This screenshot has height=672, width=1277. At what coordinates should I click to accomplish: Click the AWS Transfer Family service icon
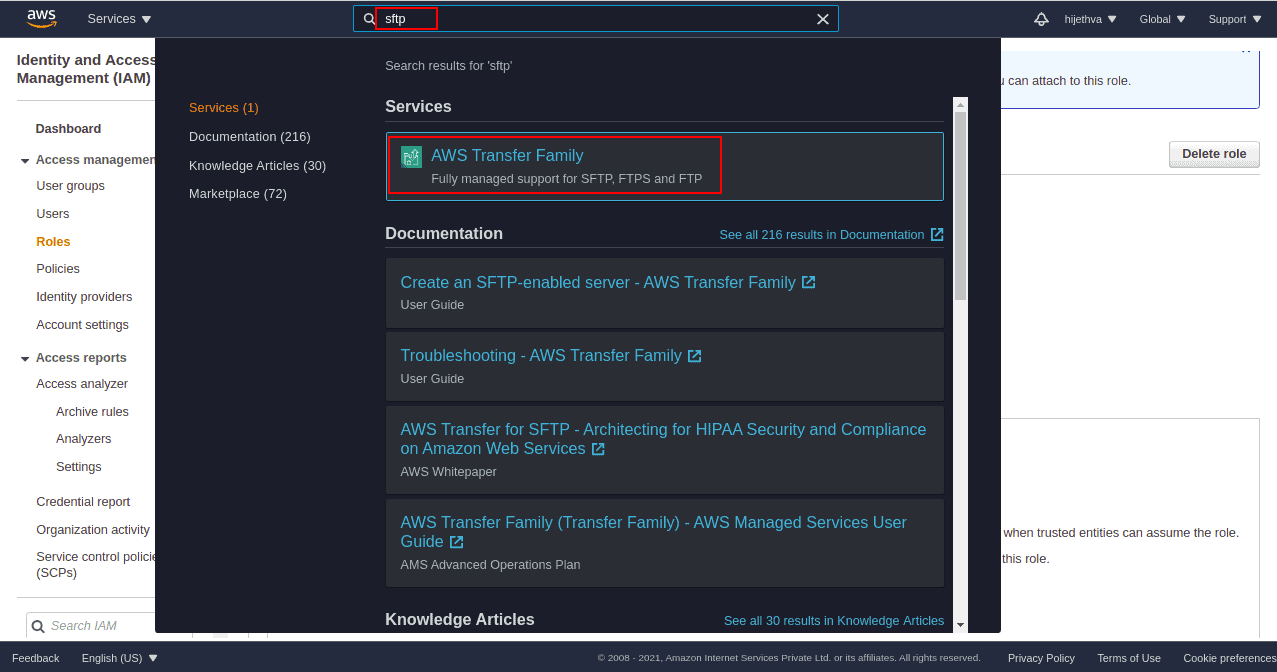pos(411,156)
